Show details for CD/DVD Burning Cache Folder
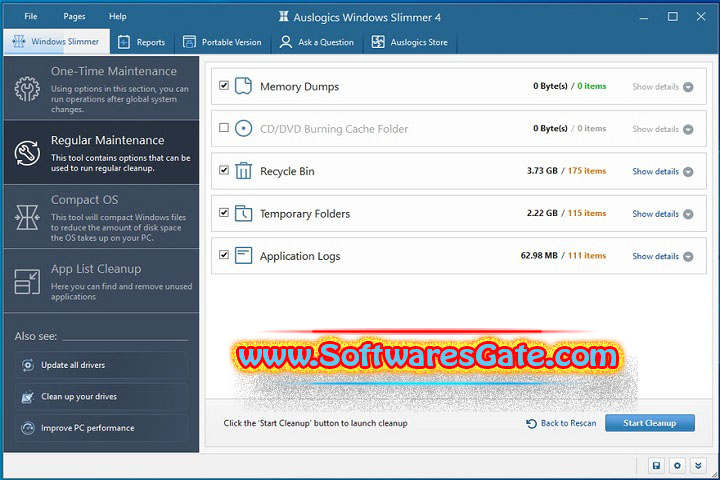The height and width of the screenshot is (480, 720). [x=655, y=129]
